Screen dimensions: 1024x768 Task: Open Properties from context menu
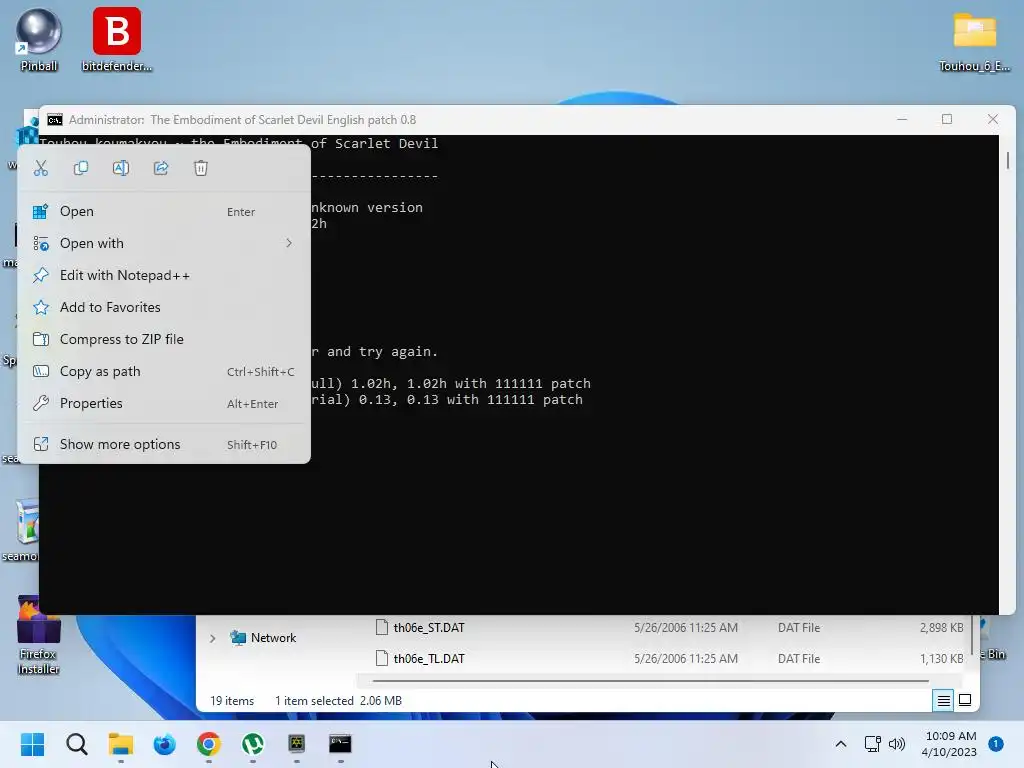click(164, 404)
